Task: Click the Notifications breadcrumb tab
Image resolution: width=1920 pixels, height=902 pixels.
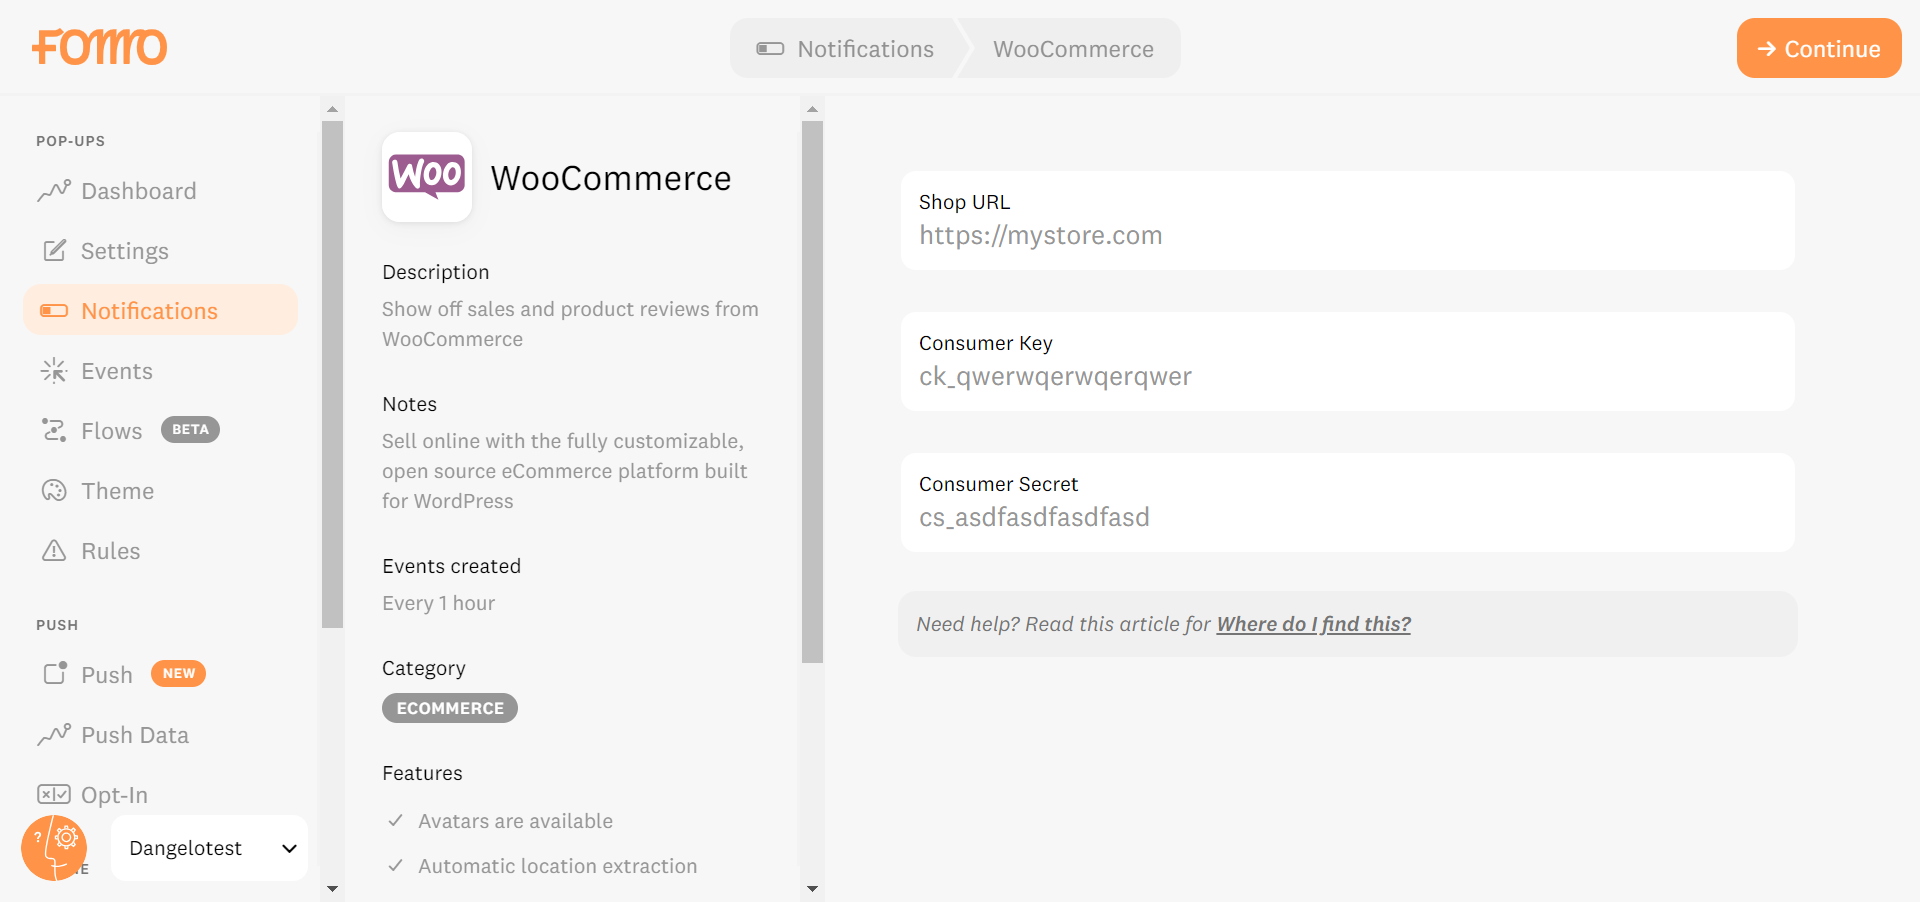Action: tap(846, 49)
